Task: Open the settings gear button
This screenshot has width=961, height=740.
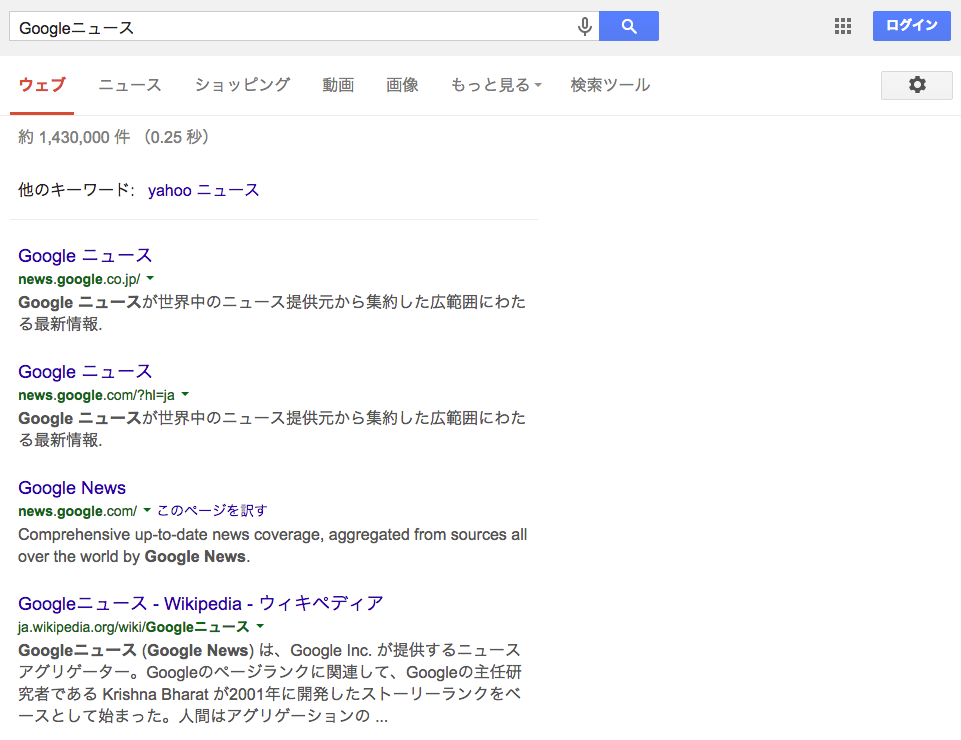Action: (917, 85)
